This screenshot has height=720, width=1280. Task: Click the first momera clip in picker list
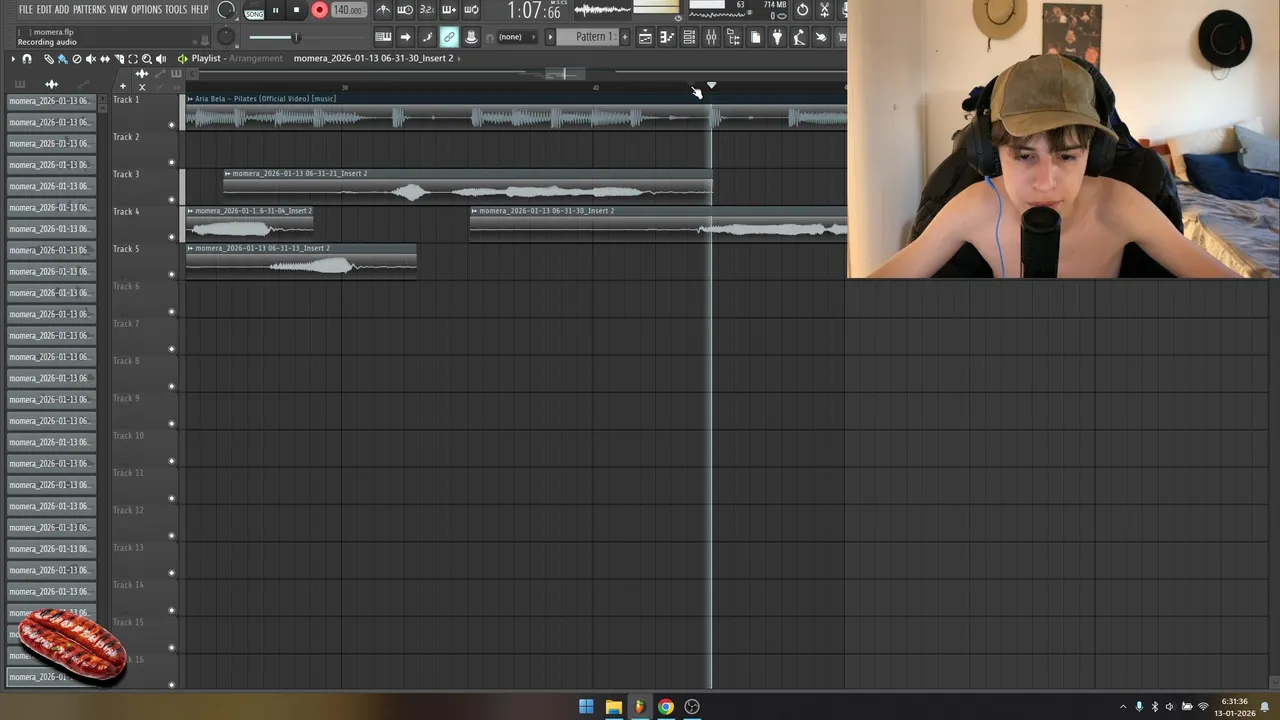click(51, 101)
